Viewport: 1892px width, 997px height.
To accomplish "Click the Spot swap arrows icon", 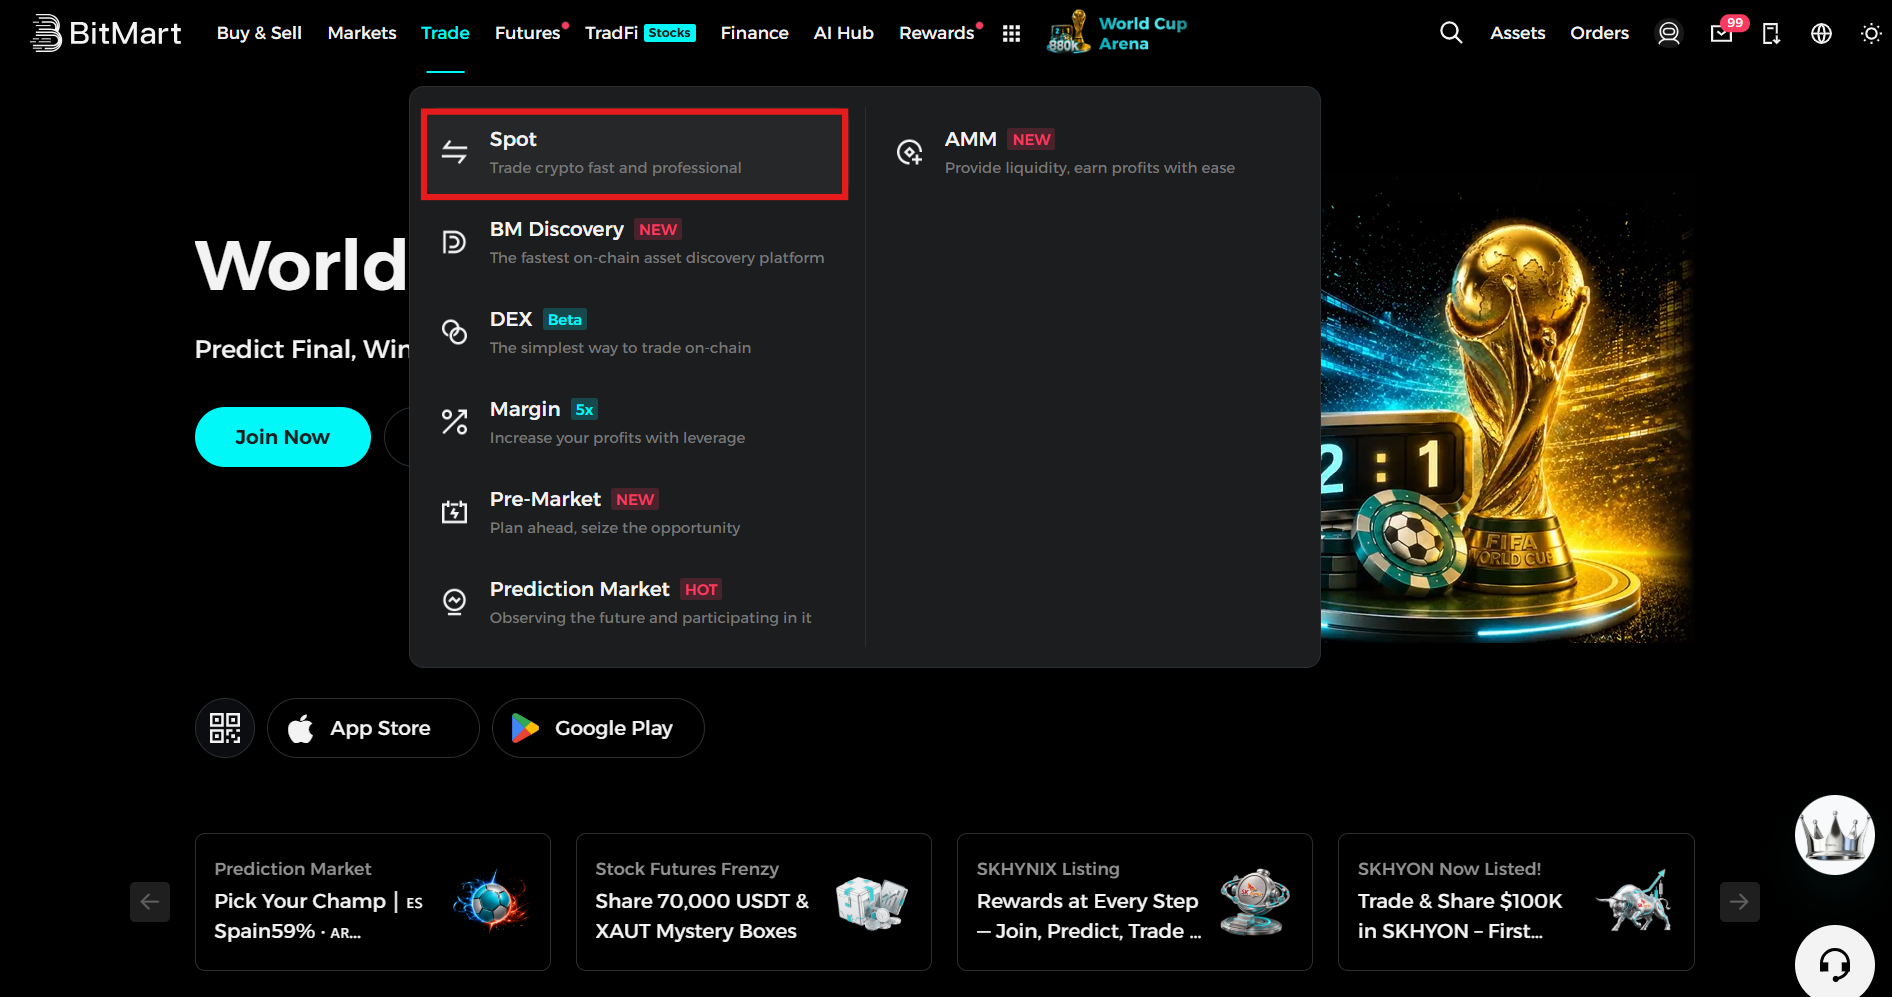I will [x=455, y=152].
